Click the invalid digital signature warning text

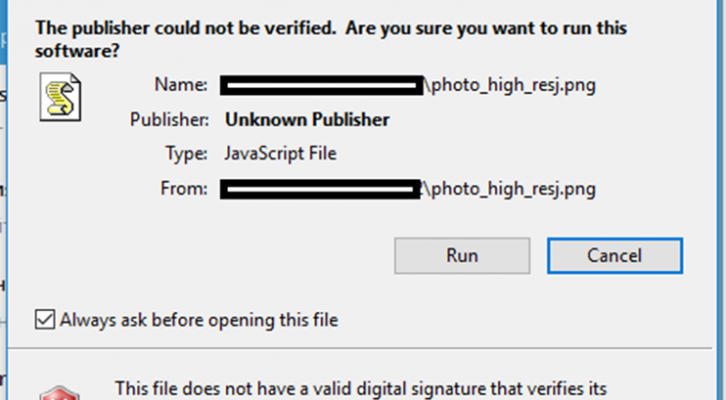click(362, 389)
